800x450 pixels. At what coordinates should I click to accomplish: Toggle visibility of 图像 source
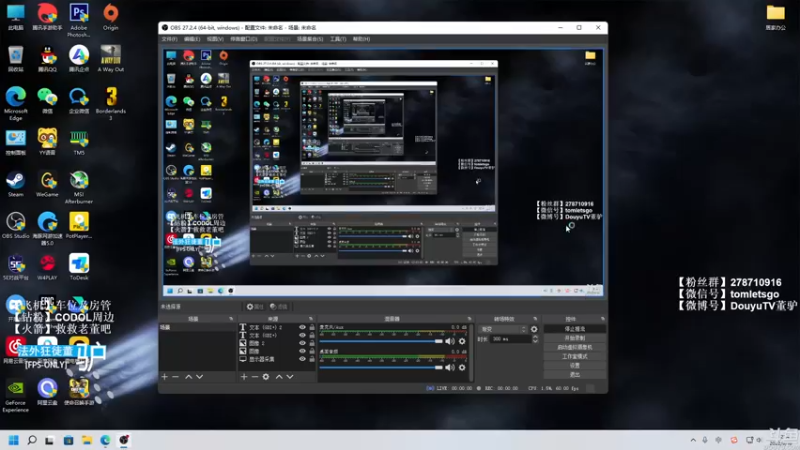pyautogui.click(x=302, y=351)
